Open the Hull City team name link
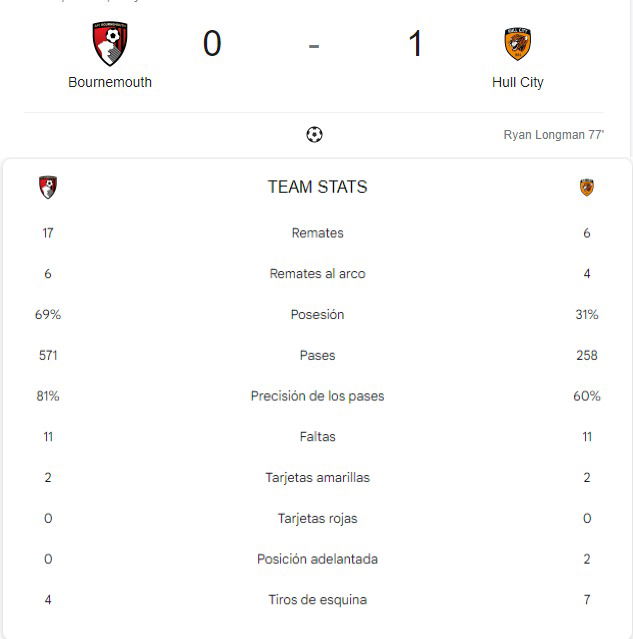This screenshot has width=633, height=639. coord(518,82)
